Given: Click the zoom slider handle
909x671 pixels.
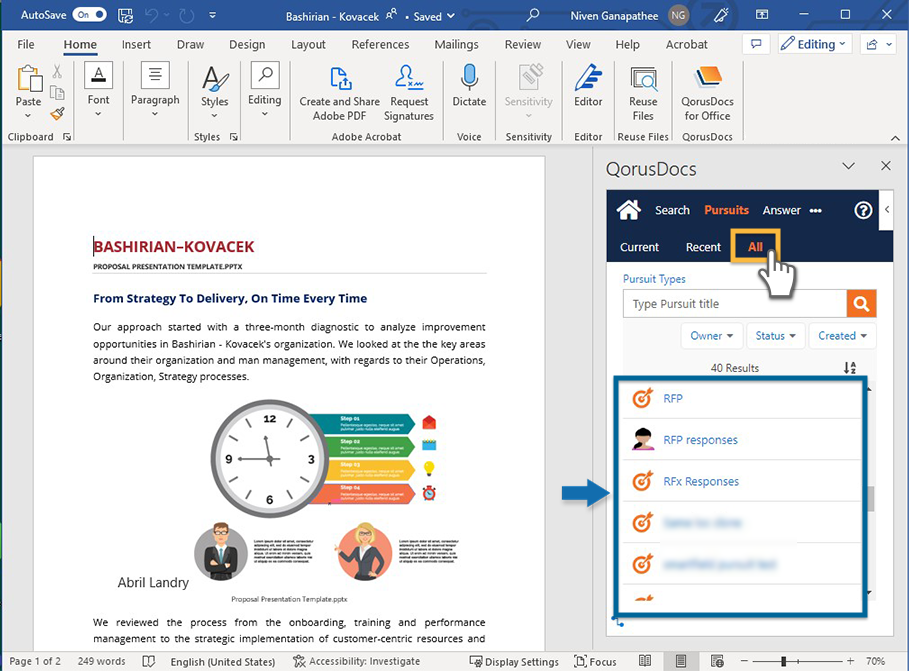Looking at the screenshot, I should 784,661.
